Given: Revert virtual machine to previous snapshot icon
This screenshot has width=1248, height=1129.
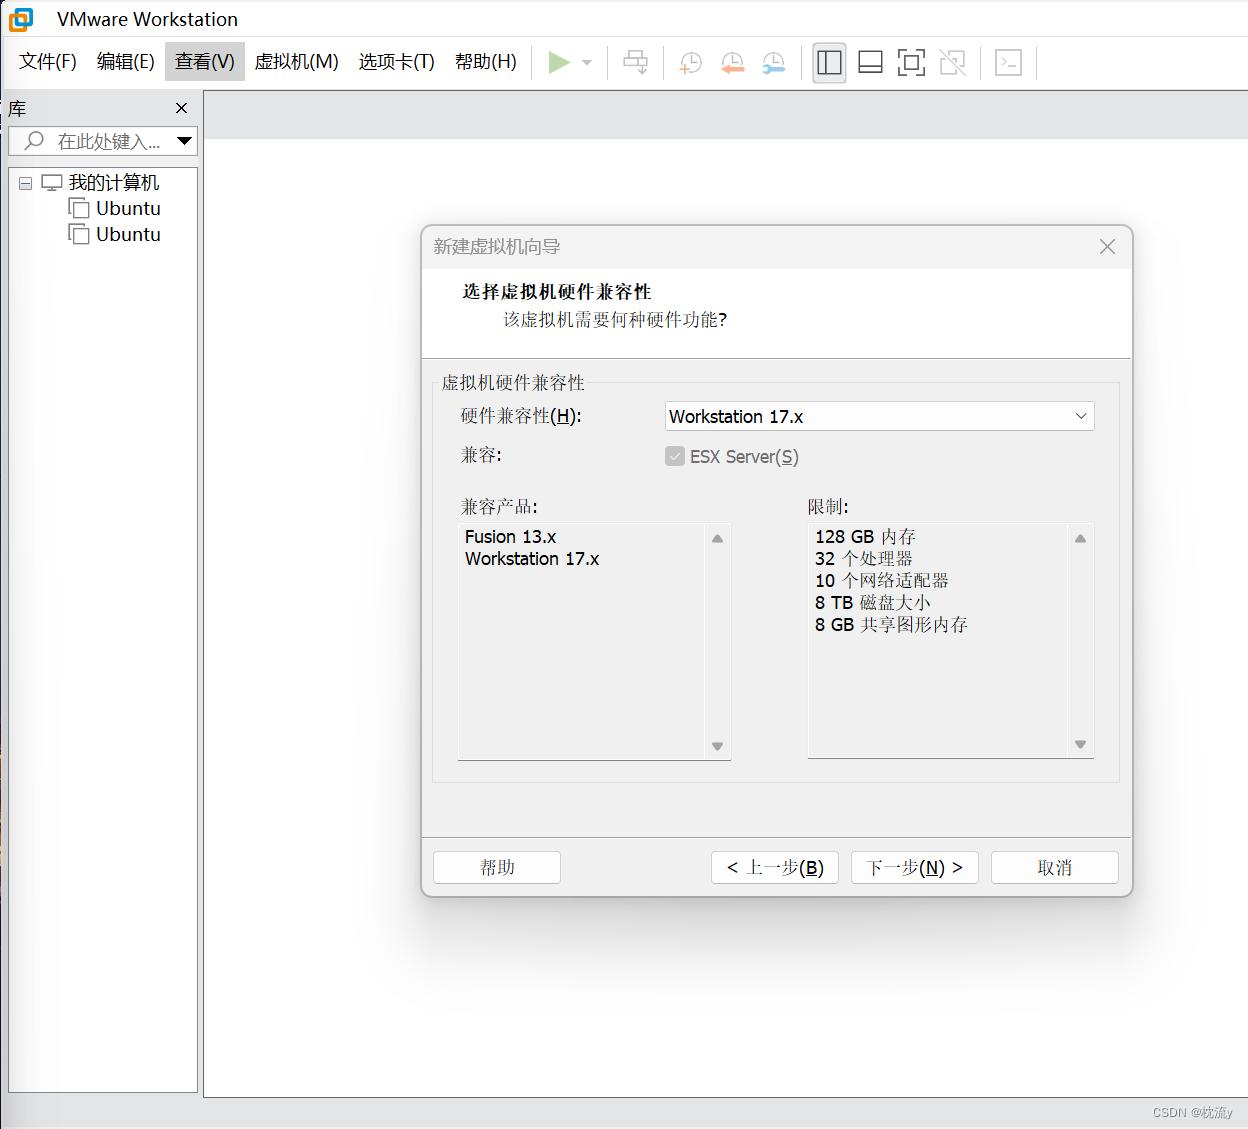Looking at the screenshot, I should coord(732,63).
